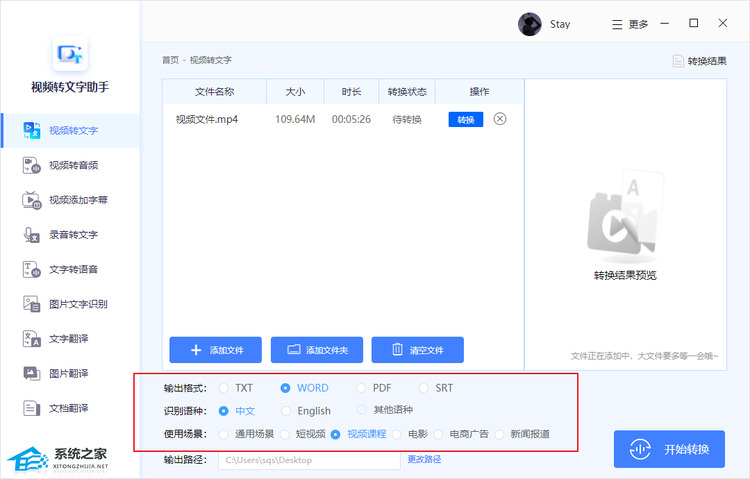
Task: Click the 文档翻译 sidebar icon
Action: point(32,408)
